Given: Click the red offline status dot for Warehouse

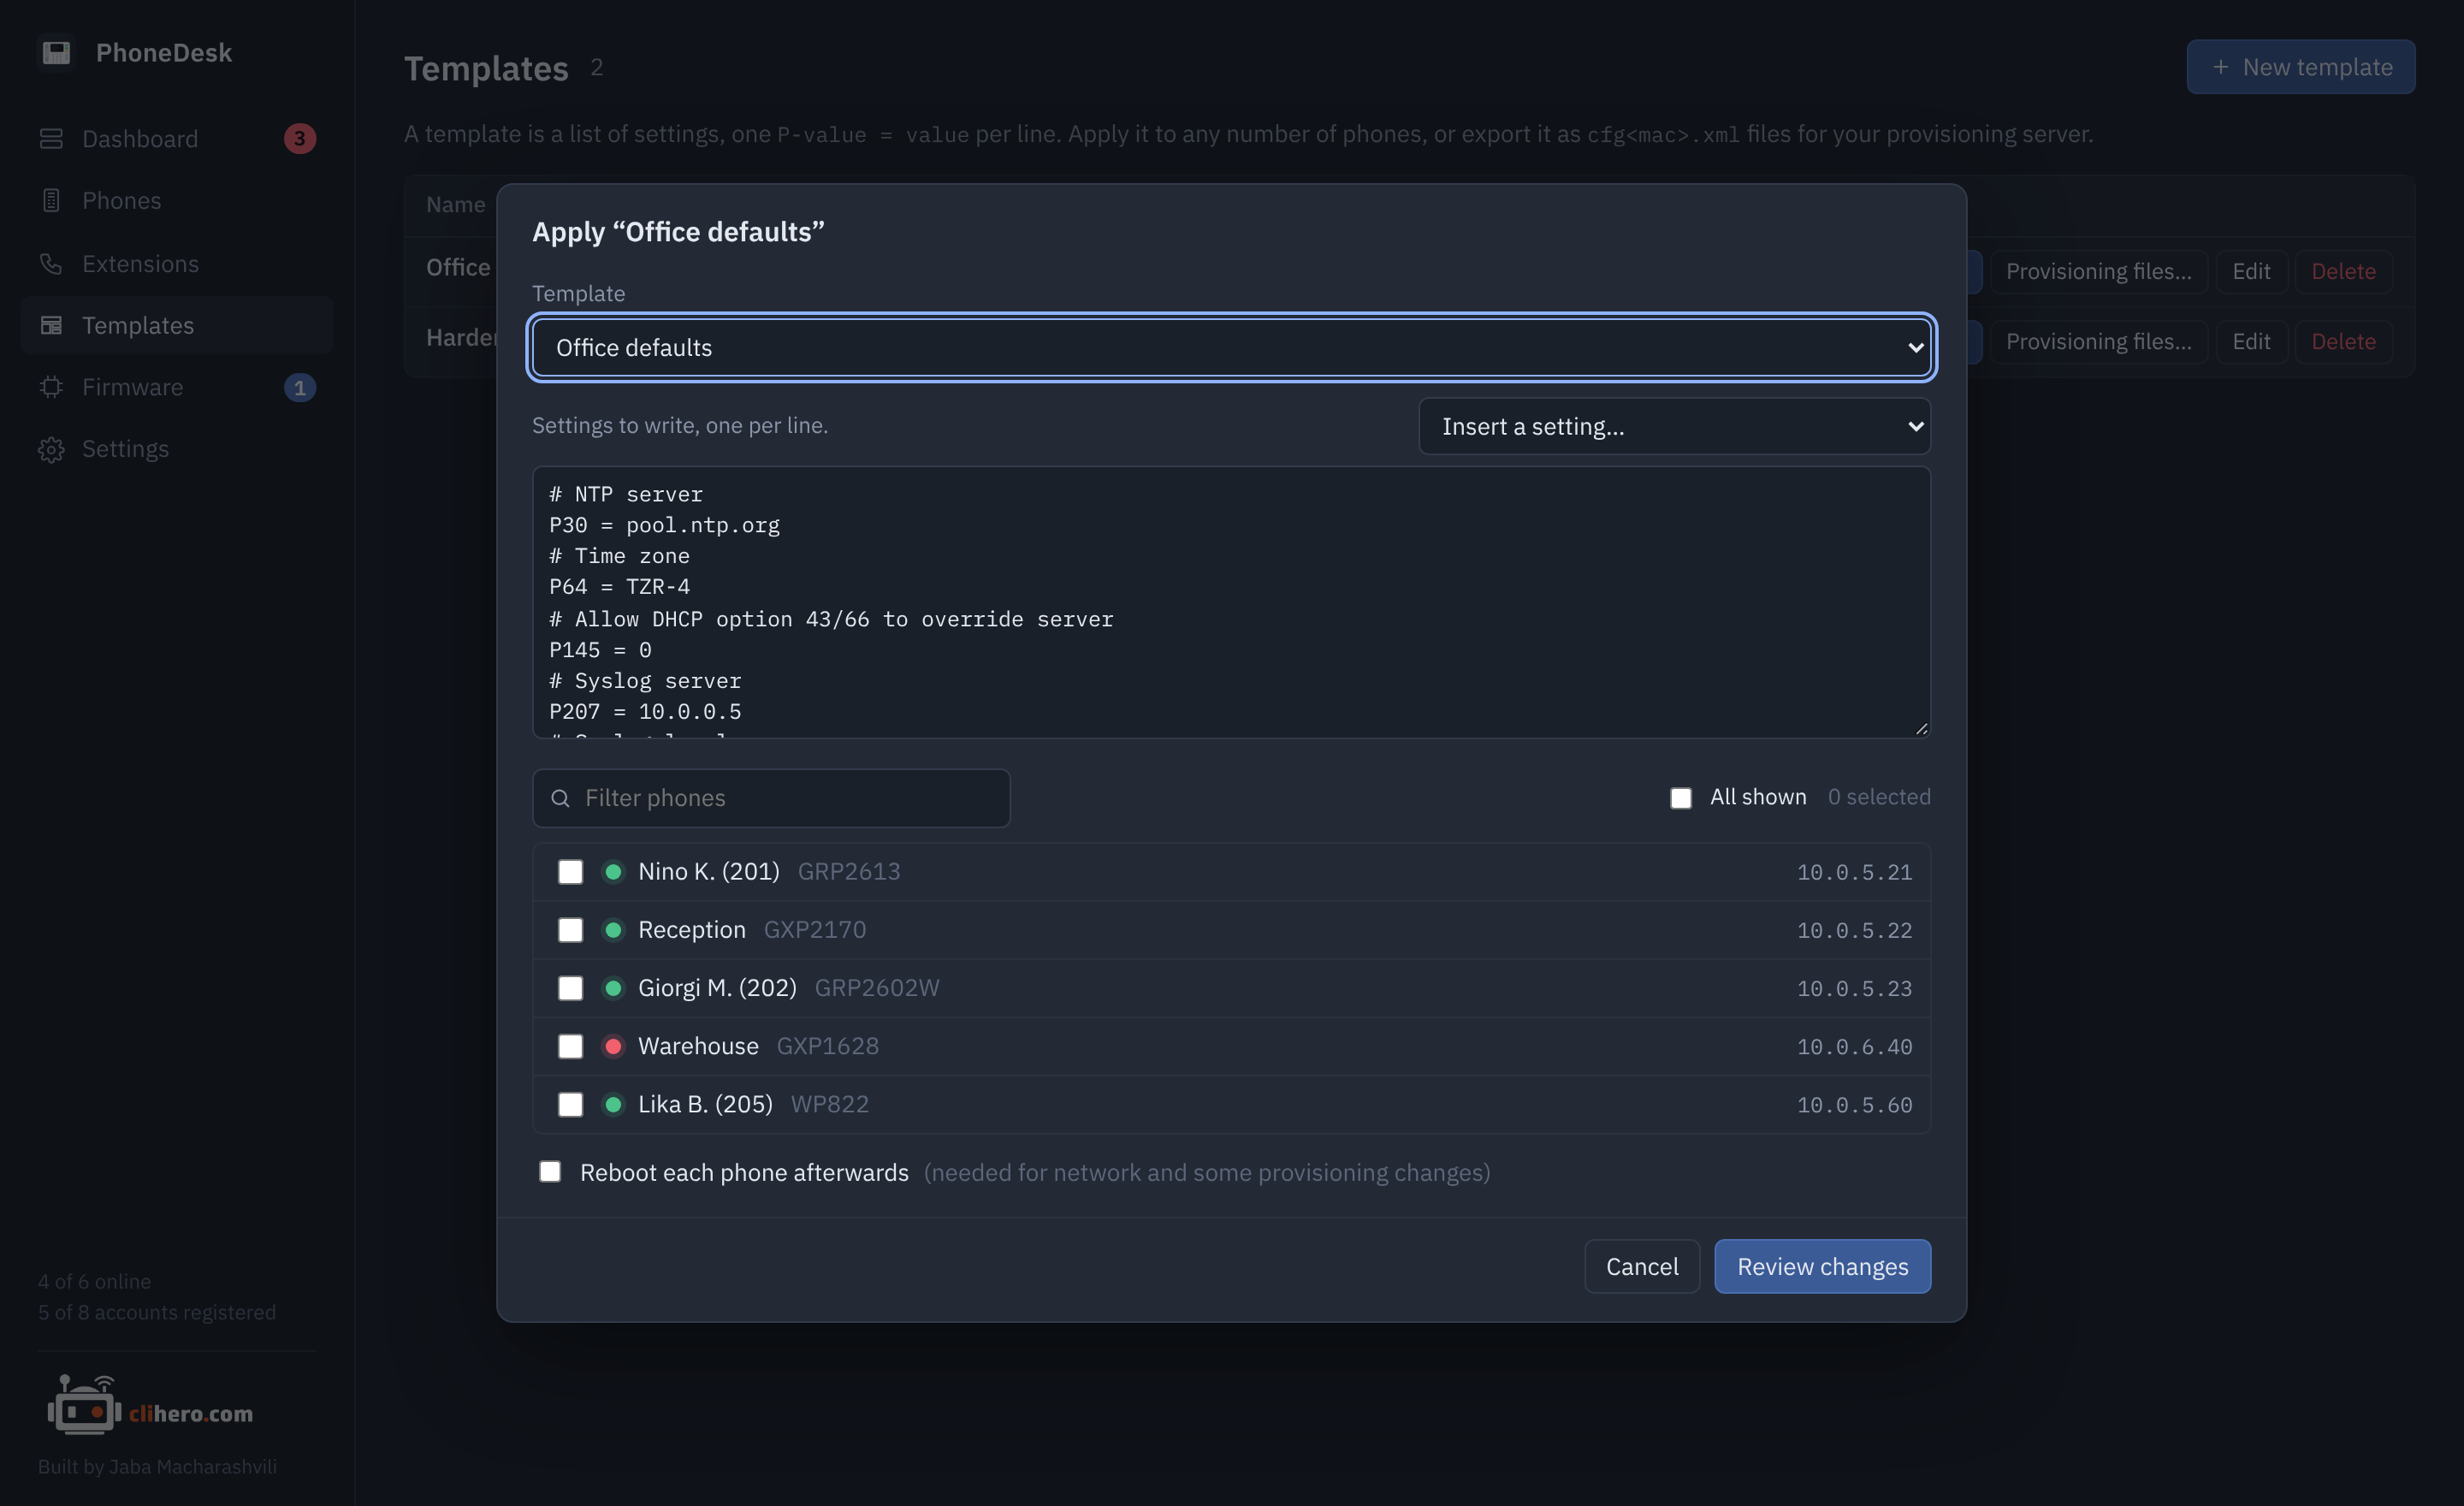Looking at the screenshot, I should 613,1046.
